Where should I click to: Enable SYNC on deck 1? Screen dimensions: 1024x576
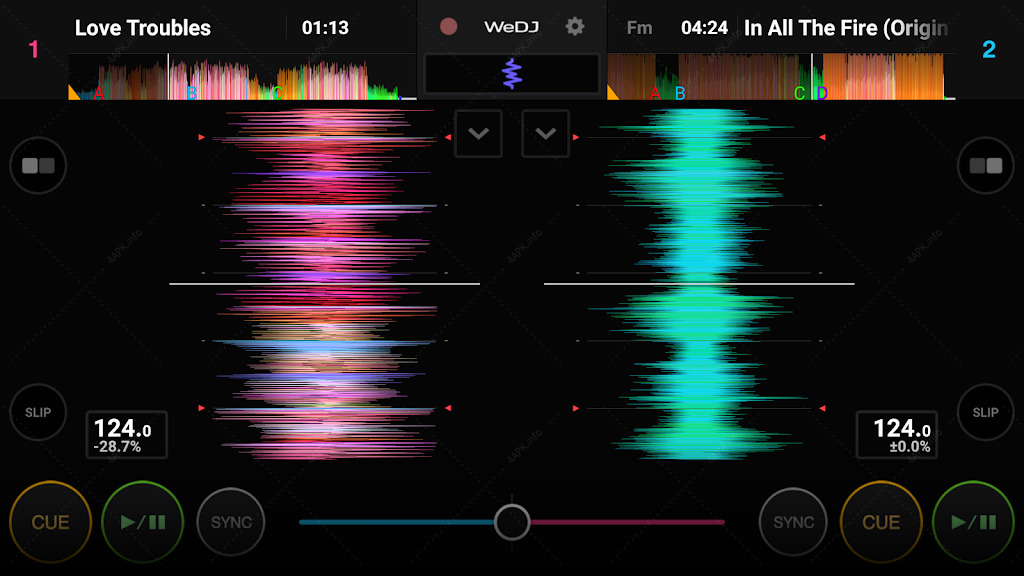pyautogui.click(x=231, y=522)
